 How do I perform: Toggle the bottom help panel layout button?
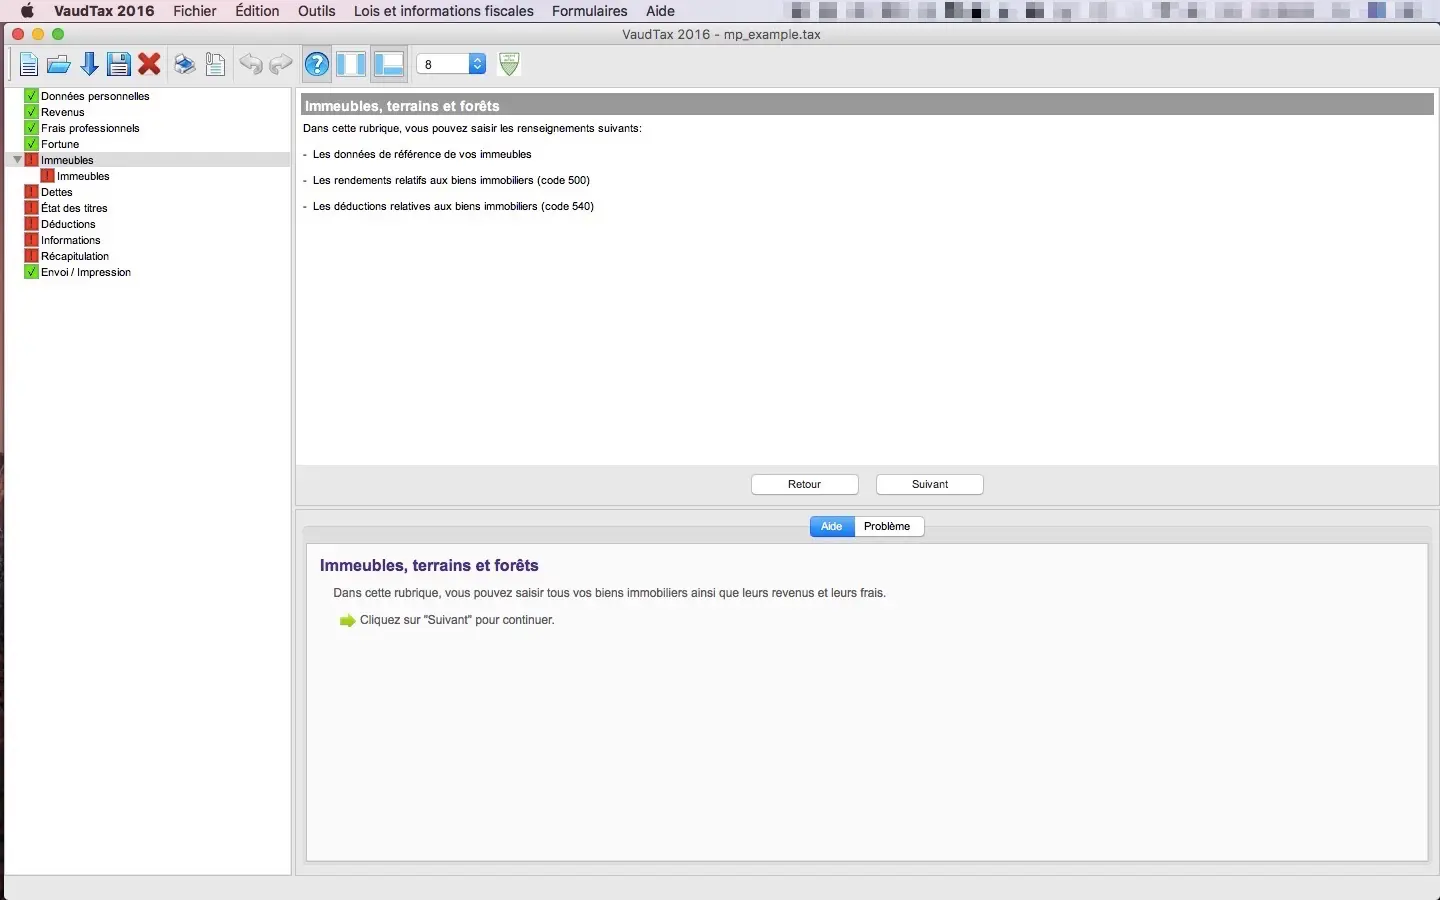(x=388, y=65)
